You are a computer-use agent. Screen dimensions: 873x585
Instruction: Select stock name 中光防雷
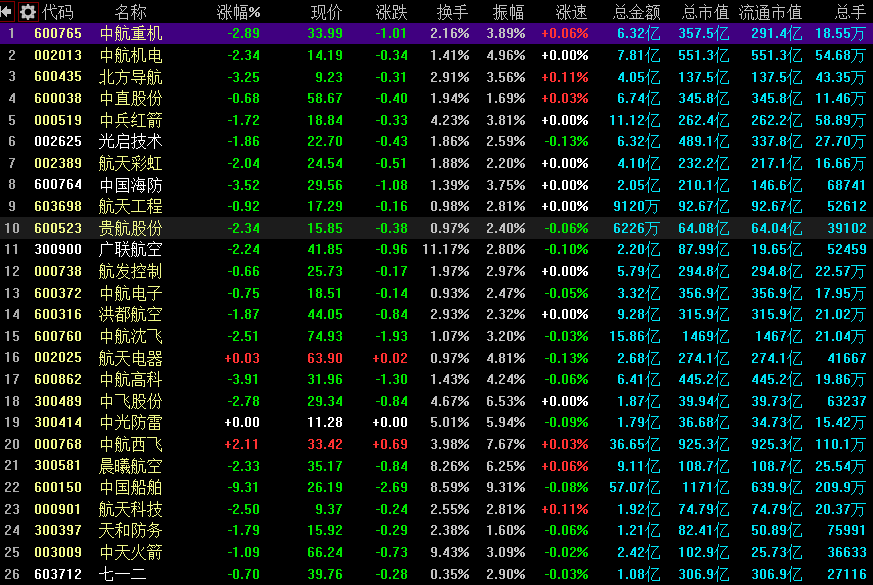click(131, 422)
